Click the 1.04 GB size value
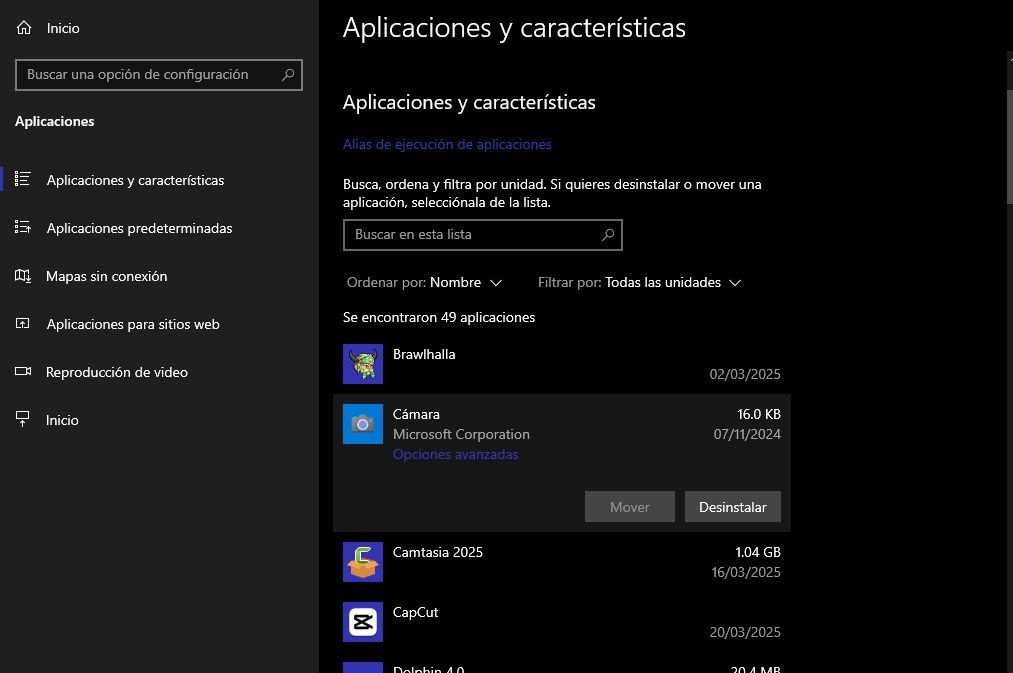 (x=758, y=552)
